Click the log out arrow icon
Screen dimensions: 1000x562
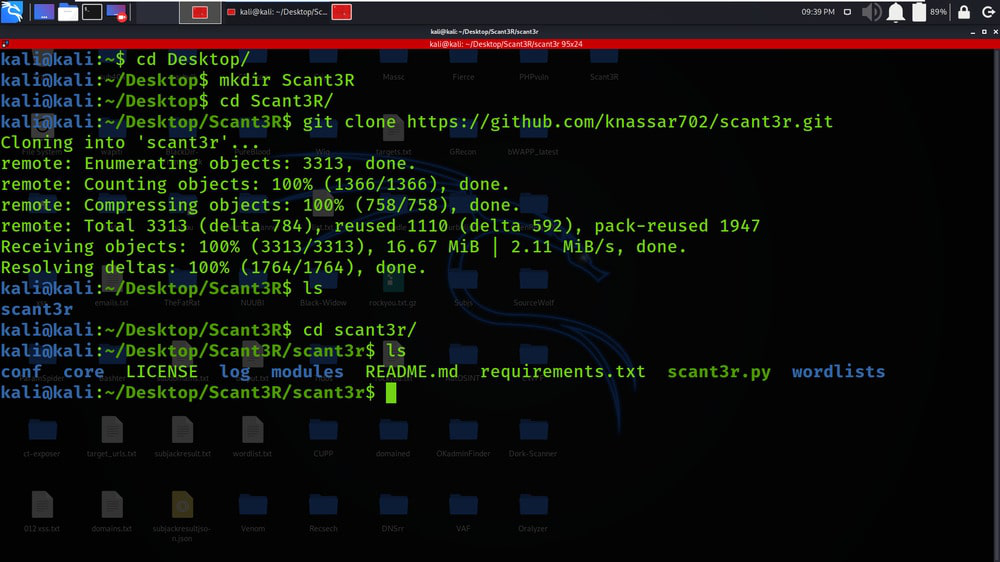(x=988, y=12)
